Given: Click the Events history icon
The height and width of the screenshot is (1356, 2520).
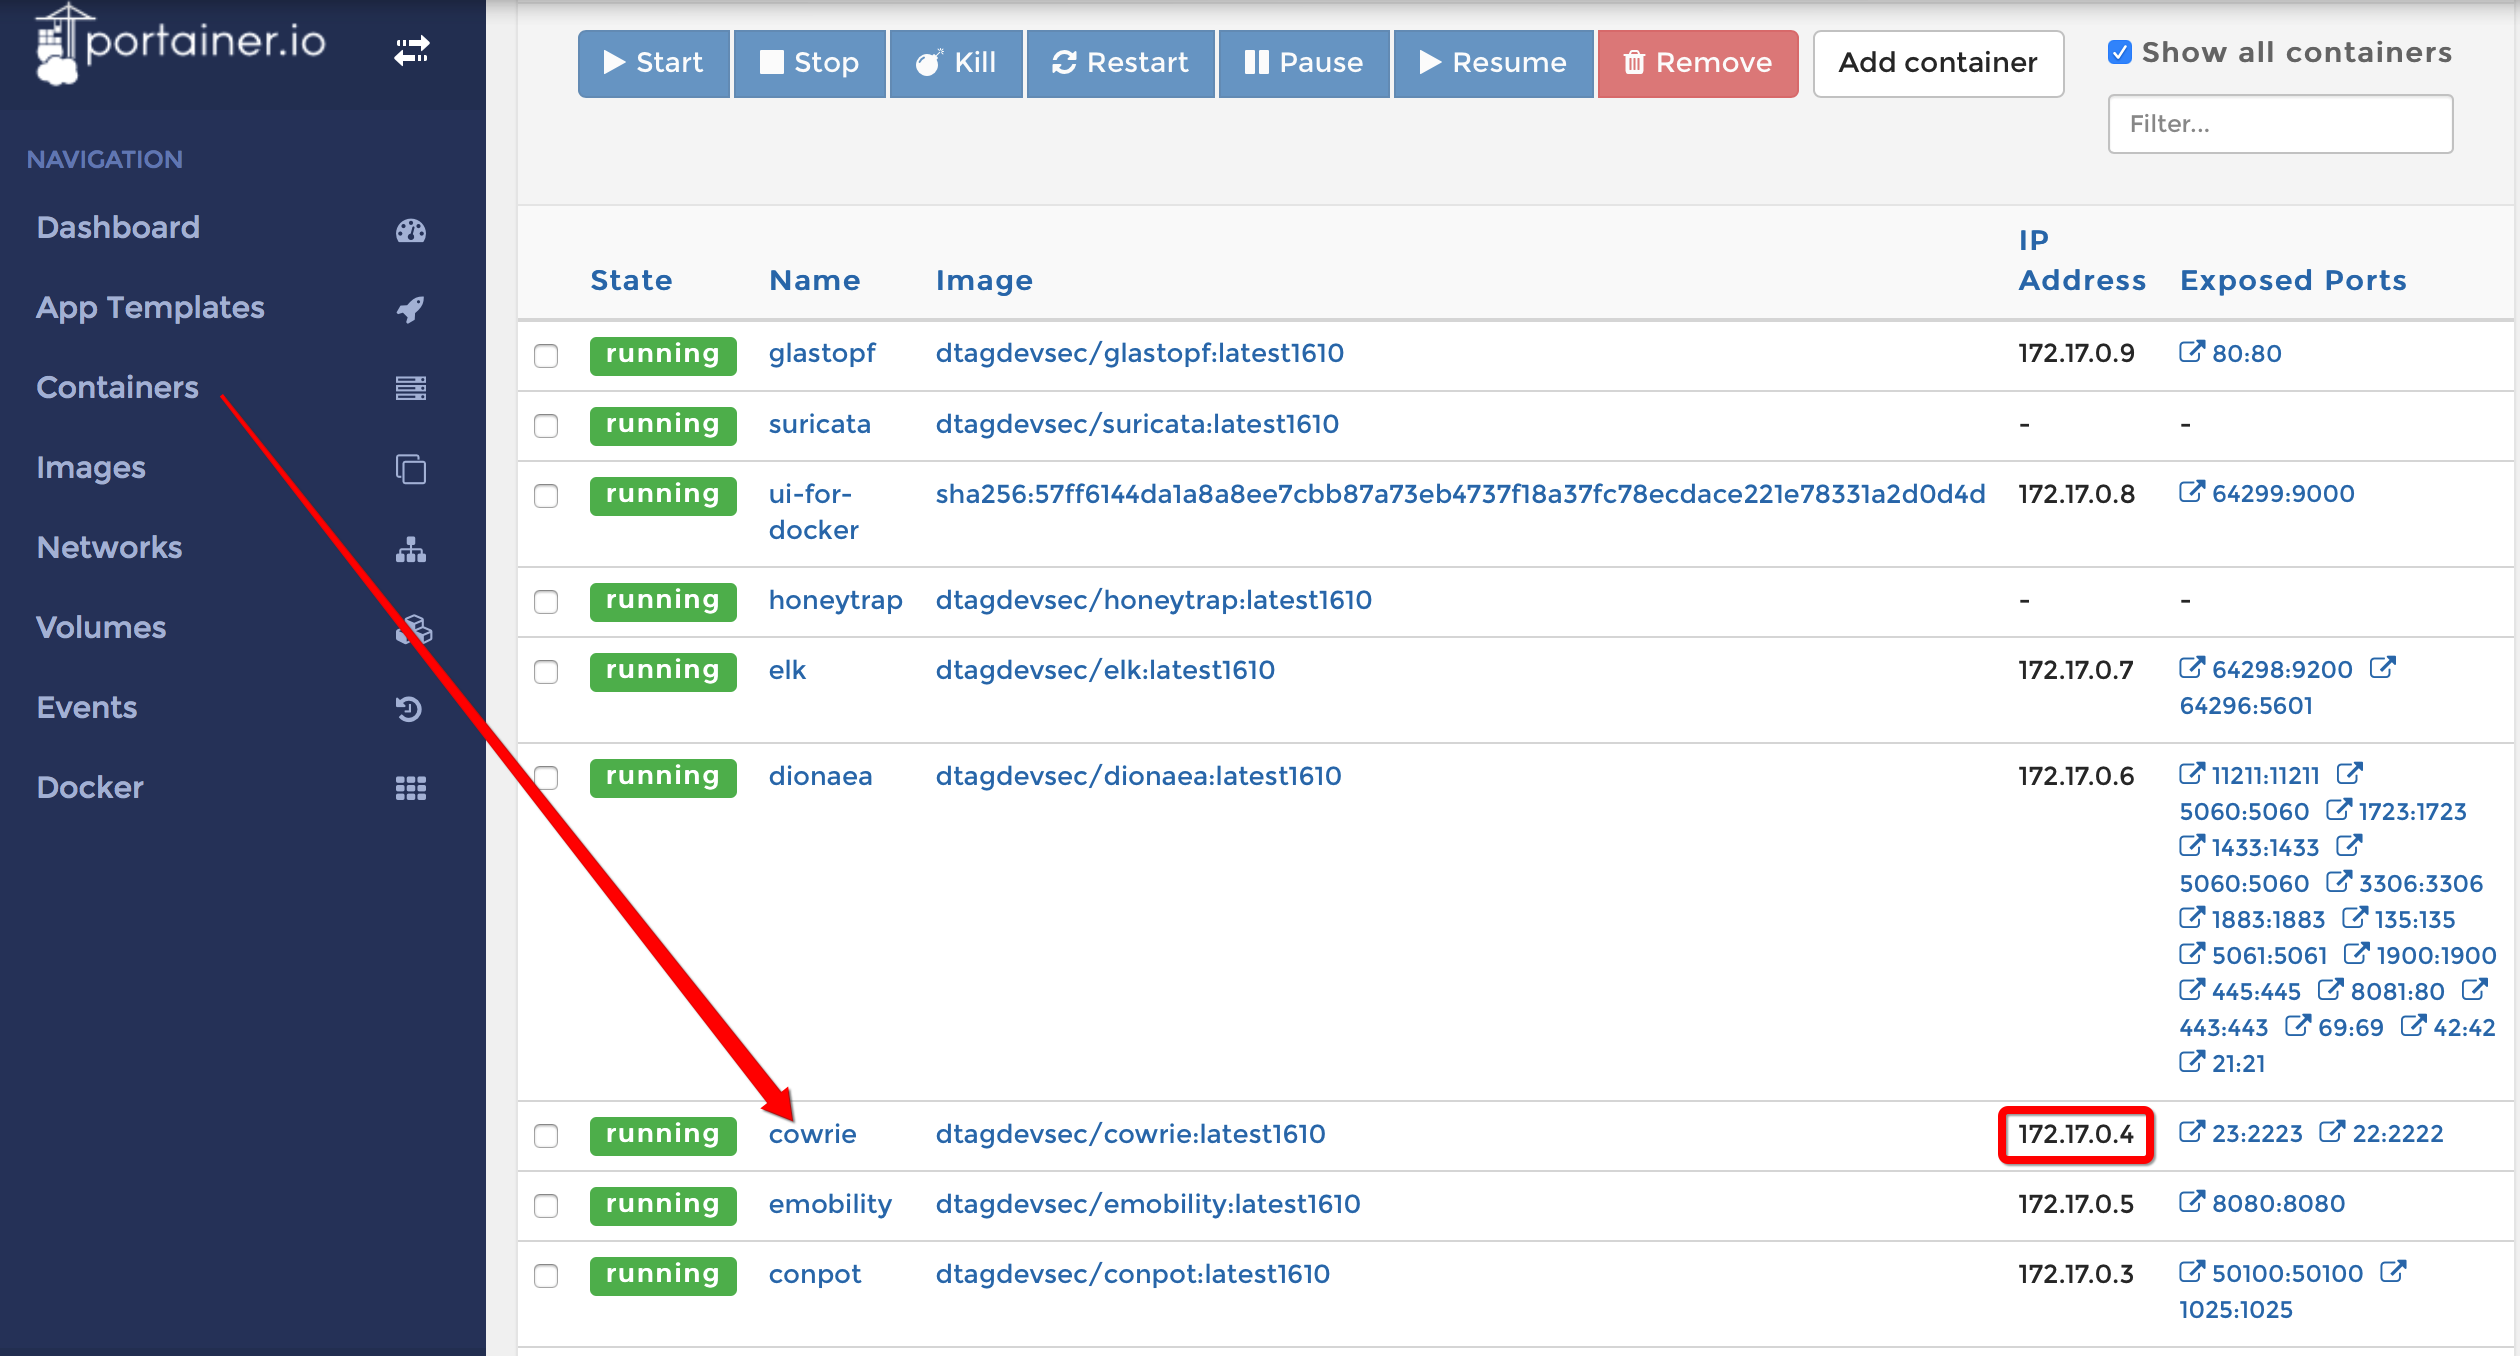Looking at the screenshot, I should coord(410,709).
